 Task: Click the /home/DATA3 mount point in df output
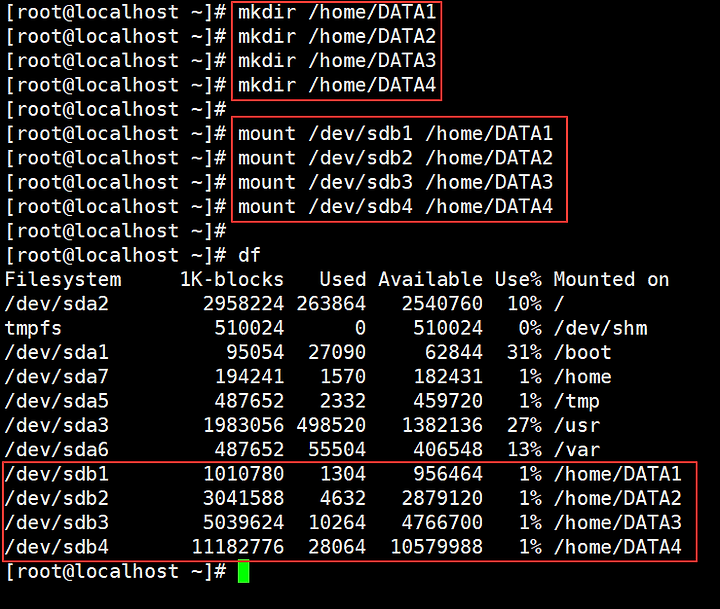pos(618,523)
